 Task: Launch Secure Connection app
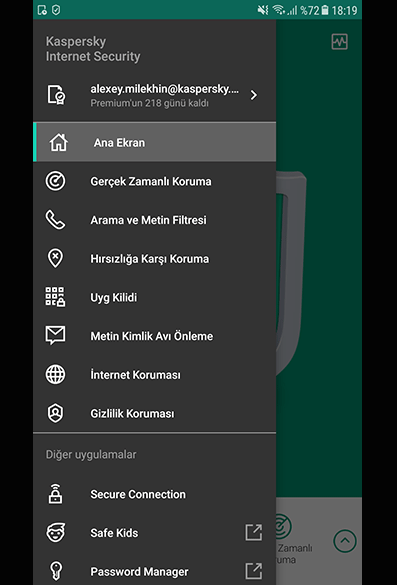pyautogui.click(x=154, y=494)
